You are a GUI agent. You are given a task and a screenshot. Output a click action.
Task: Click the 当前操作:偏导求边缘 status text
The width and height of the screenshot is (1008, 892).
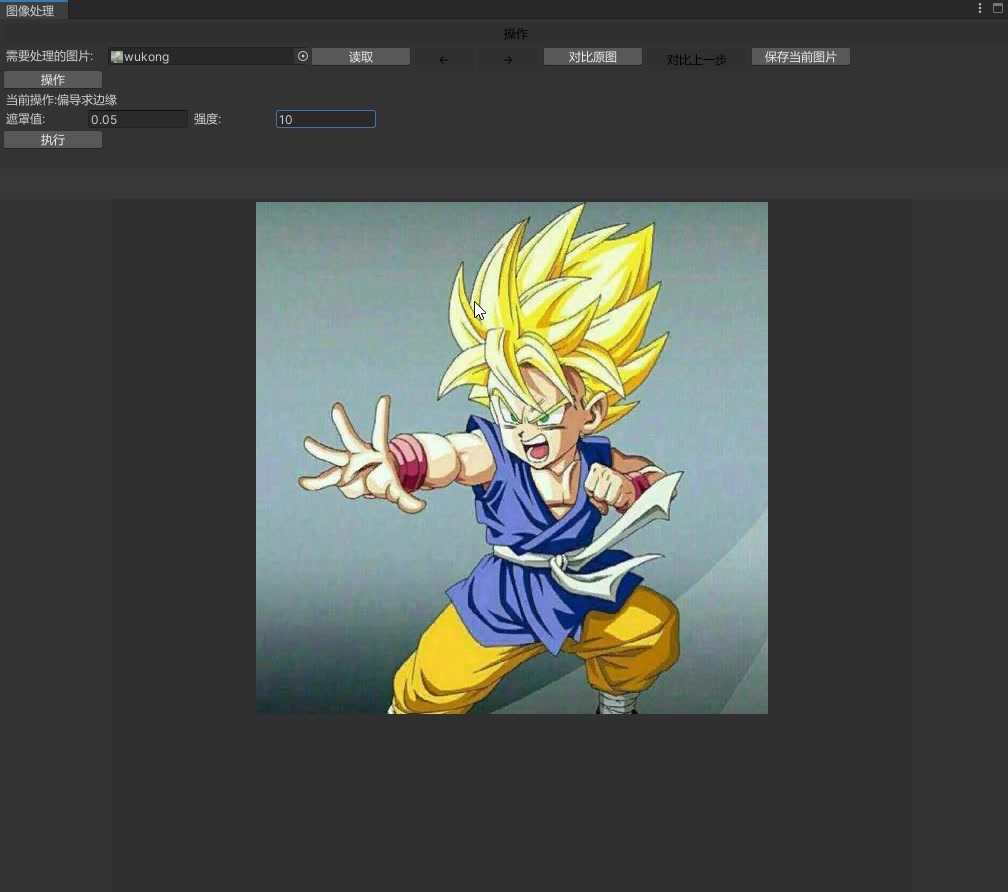click(x=62, y=100)
